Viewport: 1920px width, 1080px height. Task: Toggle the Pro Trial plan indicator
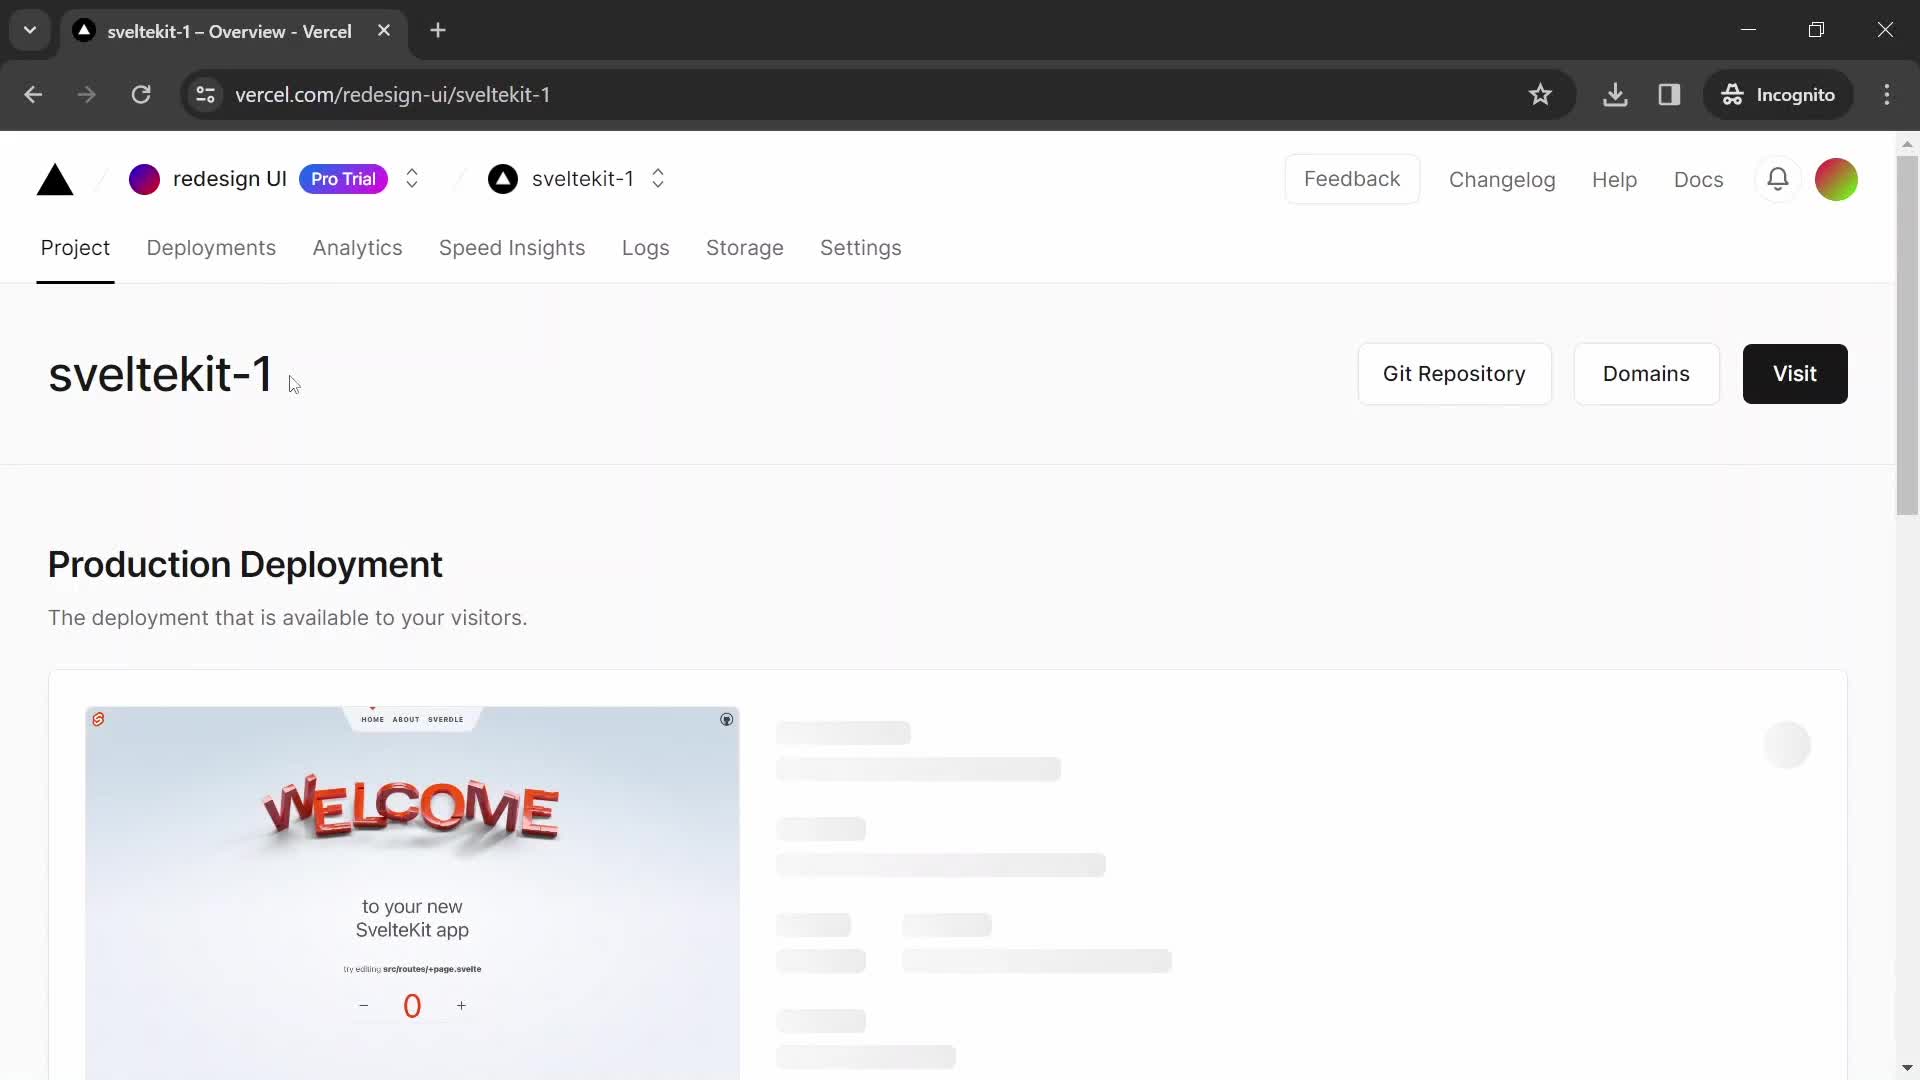[342, 178]
